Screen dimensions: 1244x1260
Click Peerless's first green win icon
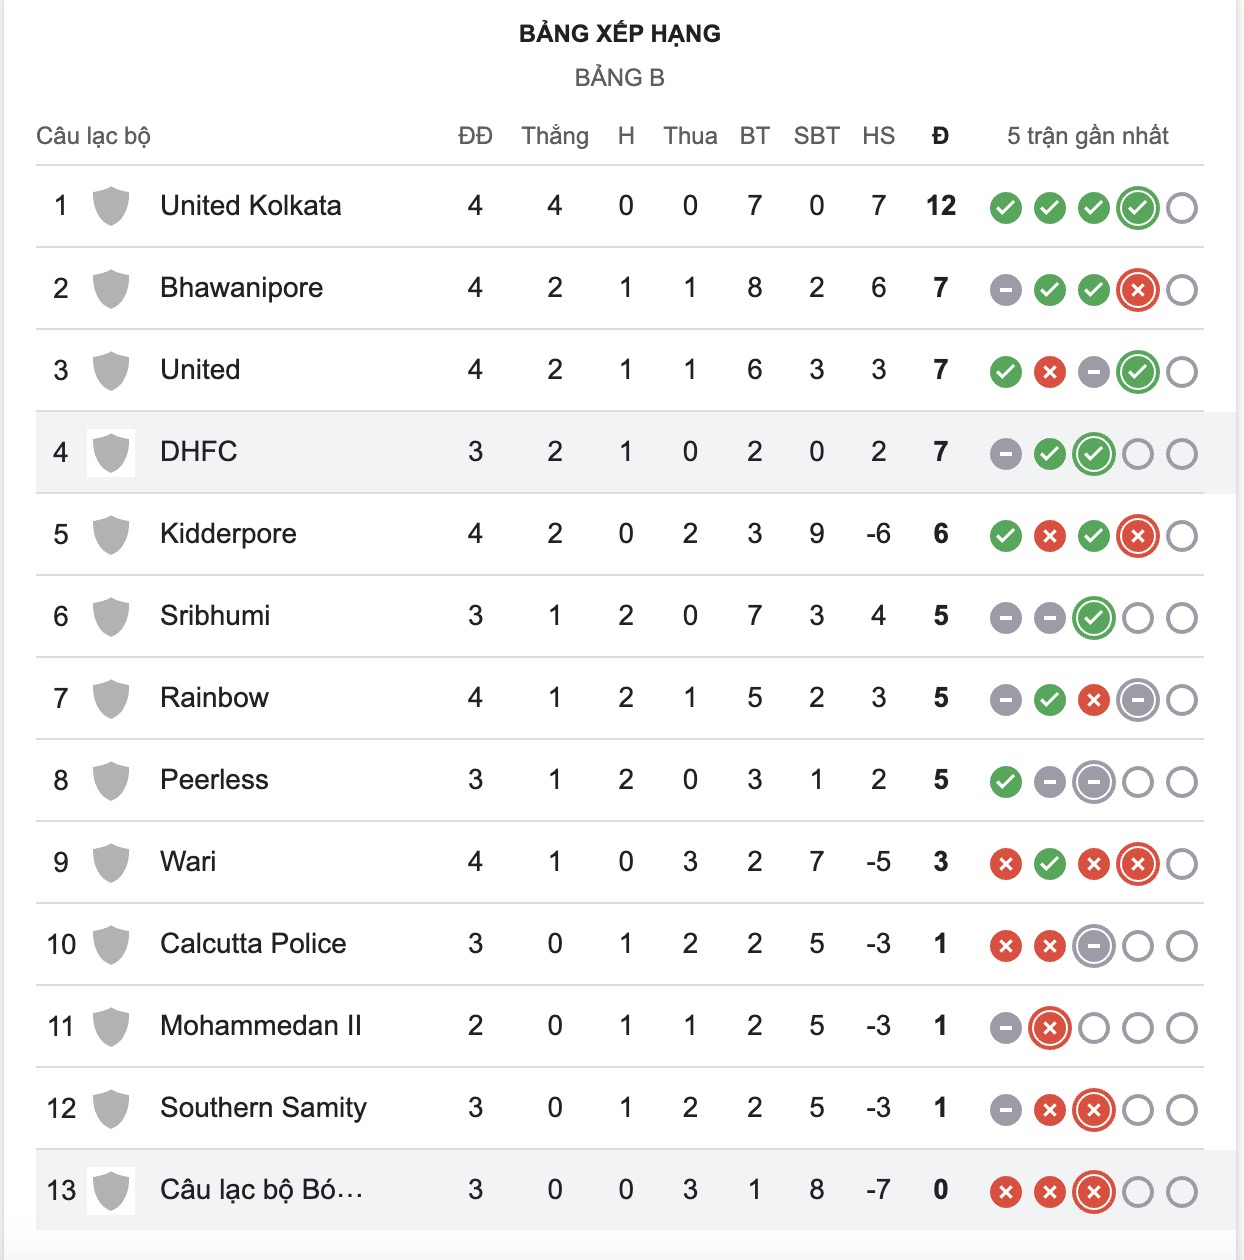click(1005, 782)
